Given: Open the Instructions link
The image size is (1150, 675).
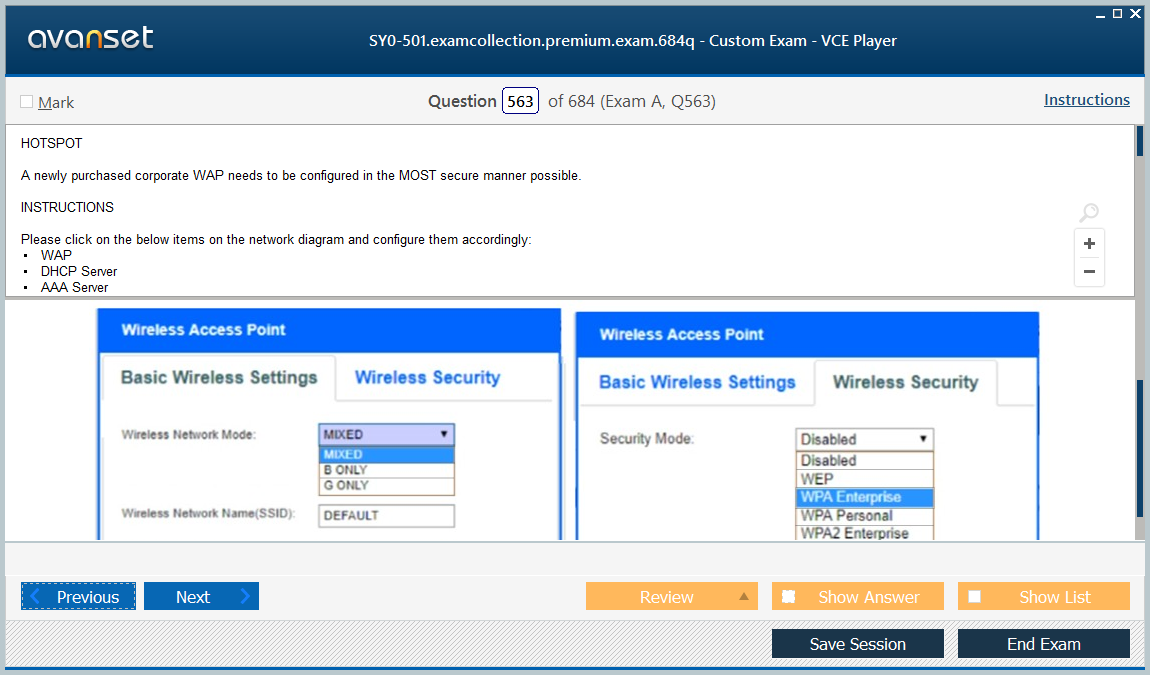Looking at the screenshot, I should (x=1086, y=100).
